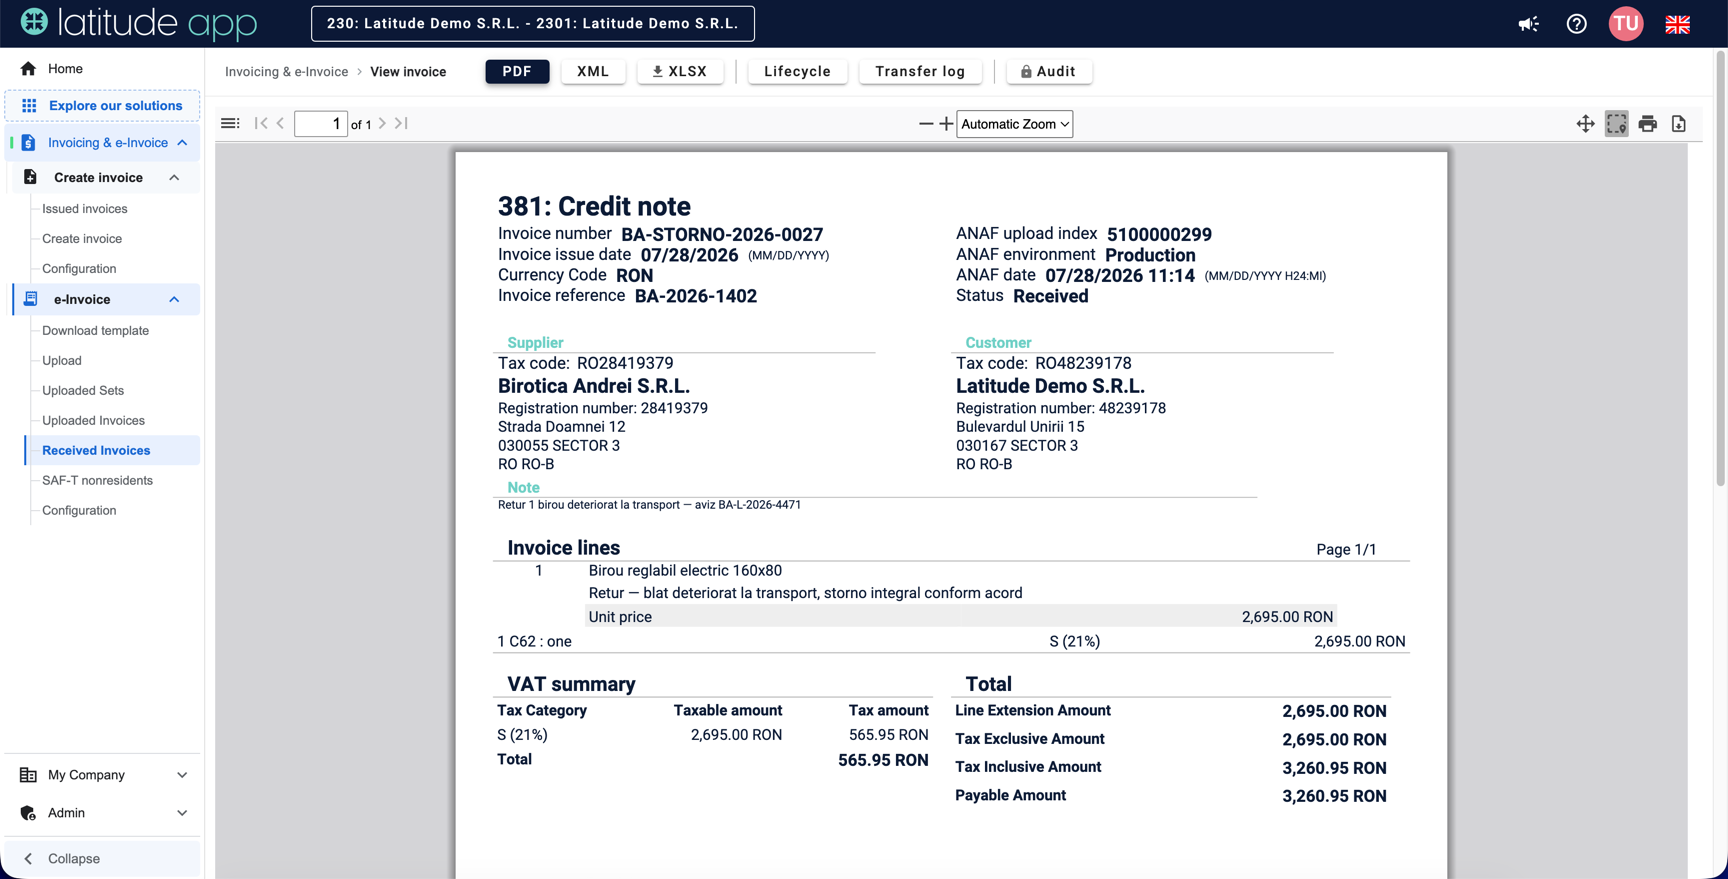The width and height of the screenshot is (1728, 879).
Task: Click the Unit price 2,695.00 RON value
Action: [1287, 617]
